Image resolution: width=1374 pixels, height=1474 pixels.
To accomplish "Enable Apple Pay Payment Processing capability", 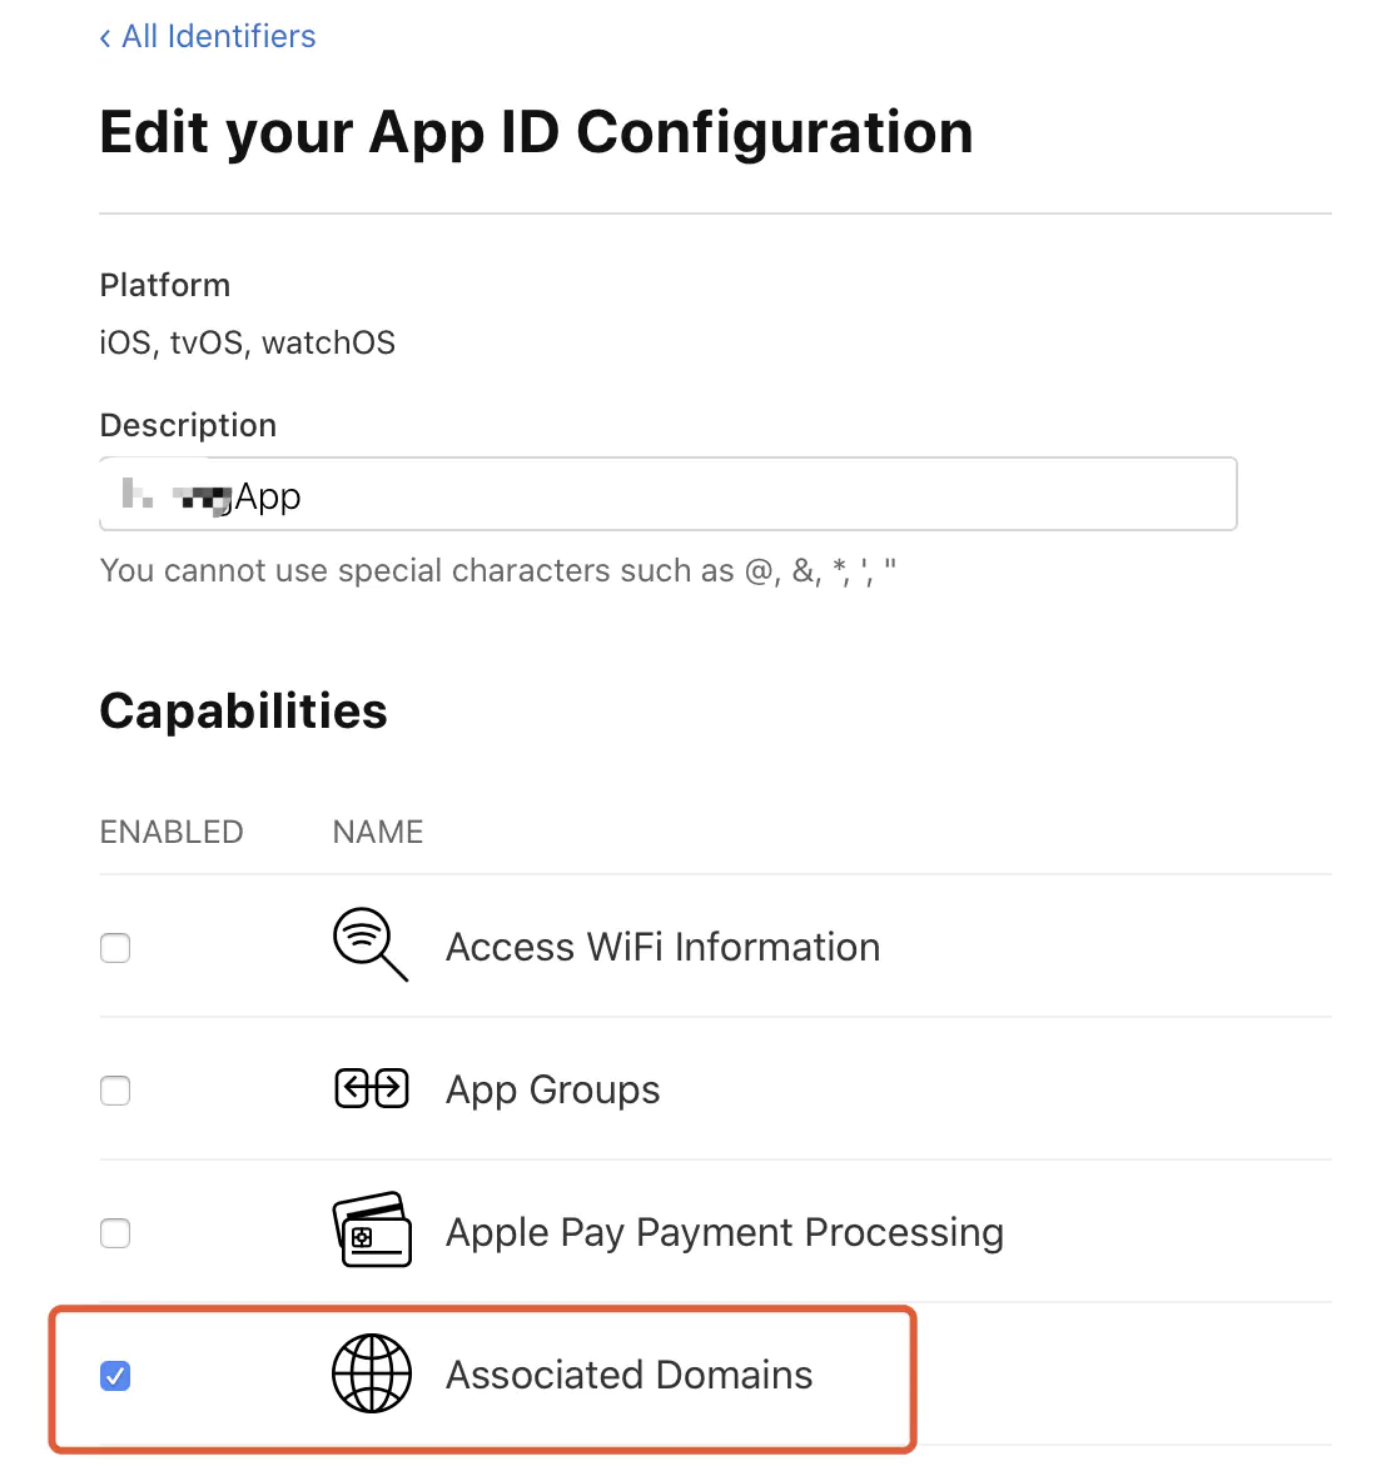I will pos(115,1233).
